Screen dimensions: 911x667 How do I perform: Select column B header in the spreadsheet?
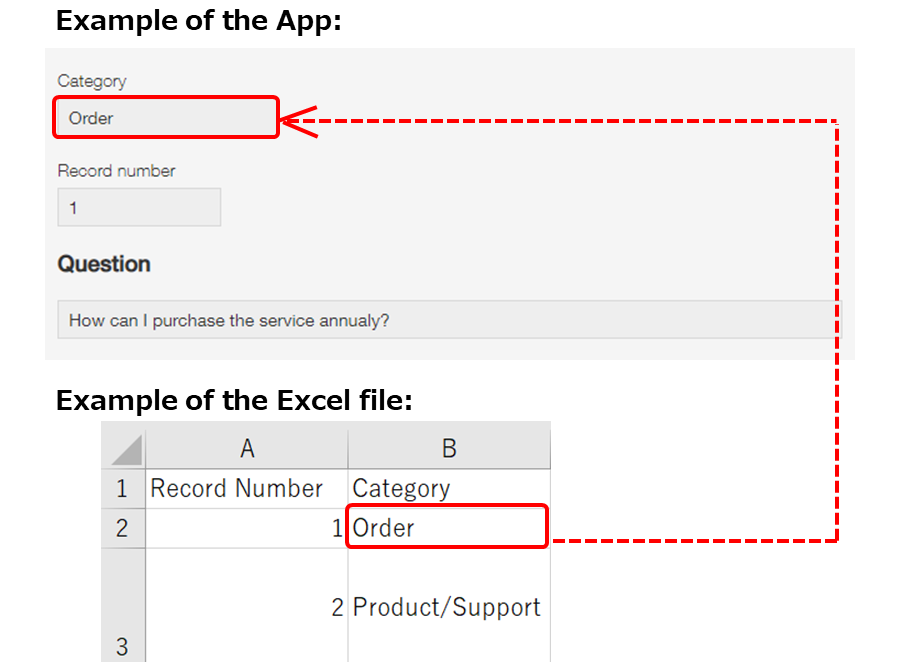pyautogui.click(x=448, y=447)
